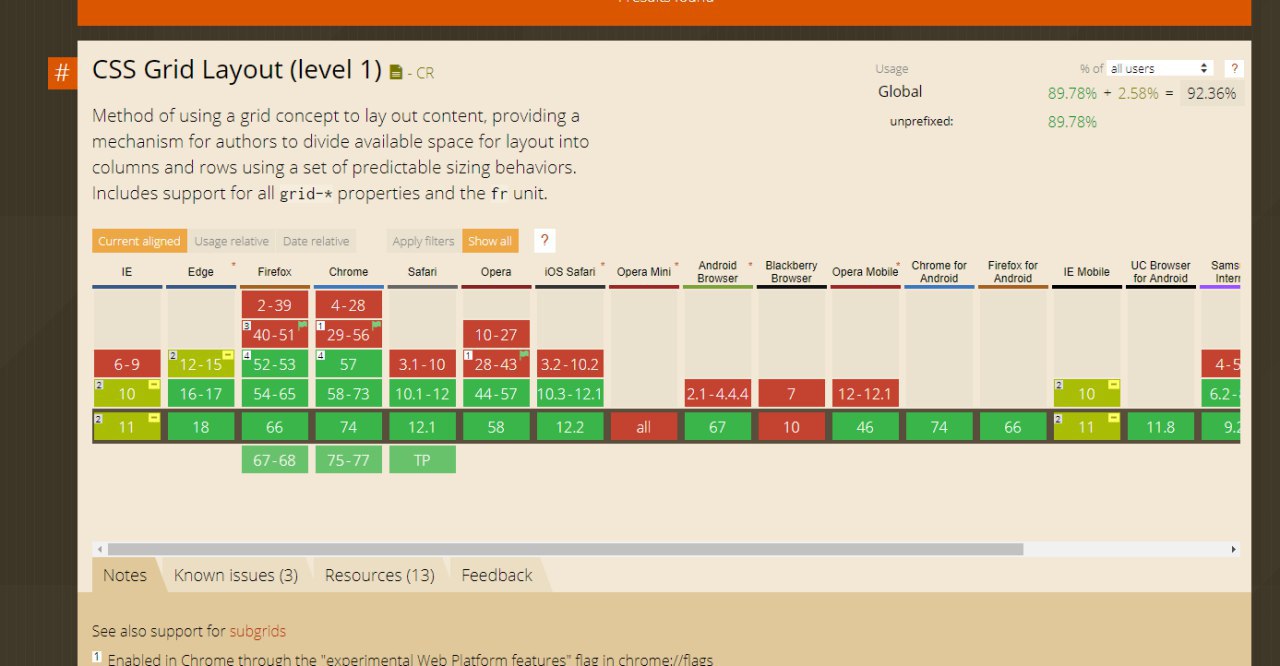The image size is (1280, 666).
Task: Click the 92.36% global usage total
Action: pyautogui.click(x=1212, y=93)
